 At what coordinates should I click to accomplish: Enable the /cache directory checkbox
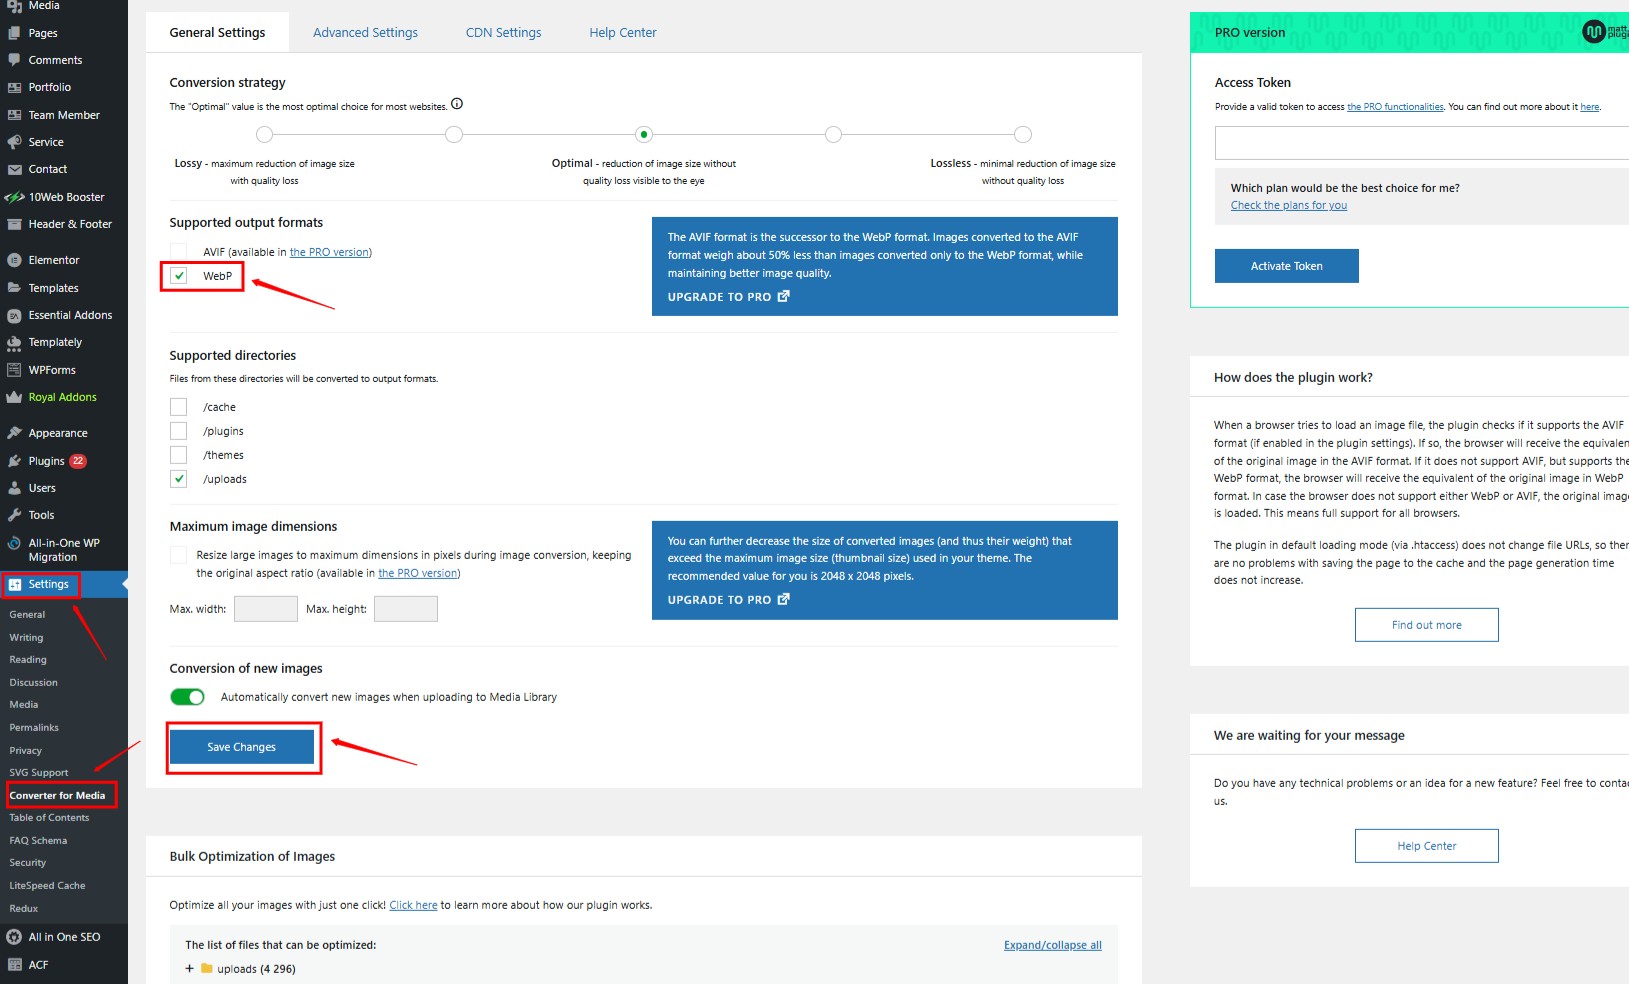pos(179,407)
